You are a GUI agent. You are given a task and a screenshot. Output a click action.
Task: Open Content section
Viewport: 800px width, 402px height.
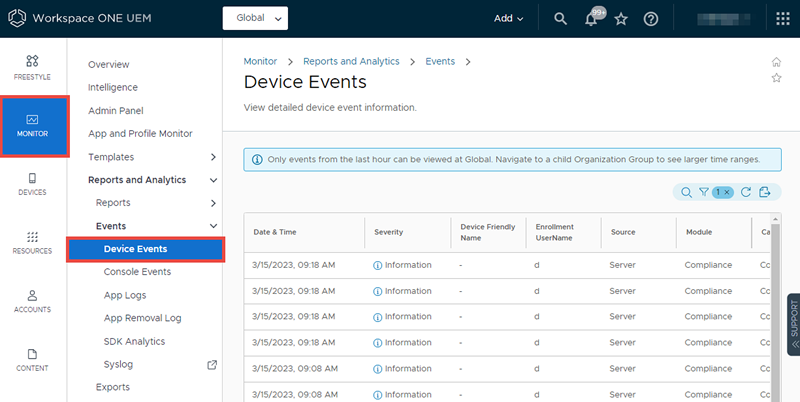point(32,360)
